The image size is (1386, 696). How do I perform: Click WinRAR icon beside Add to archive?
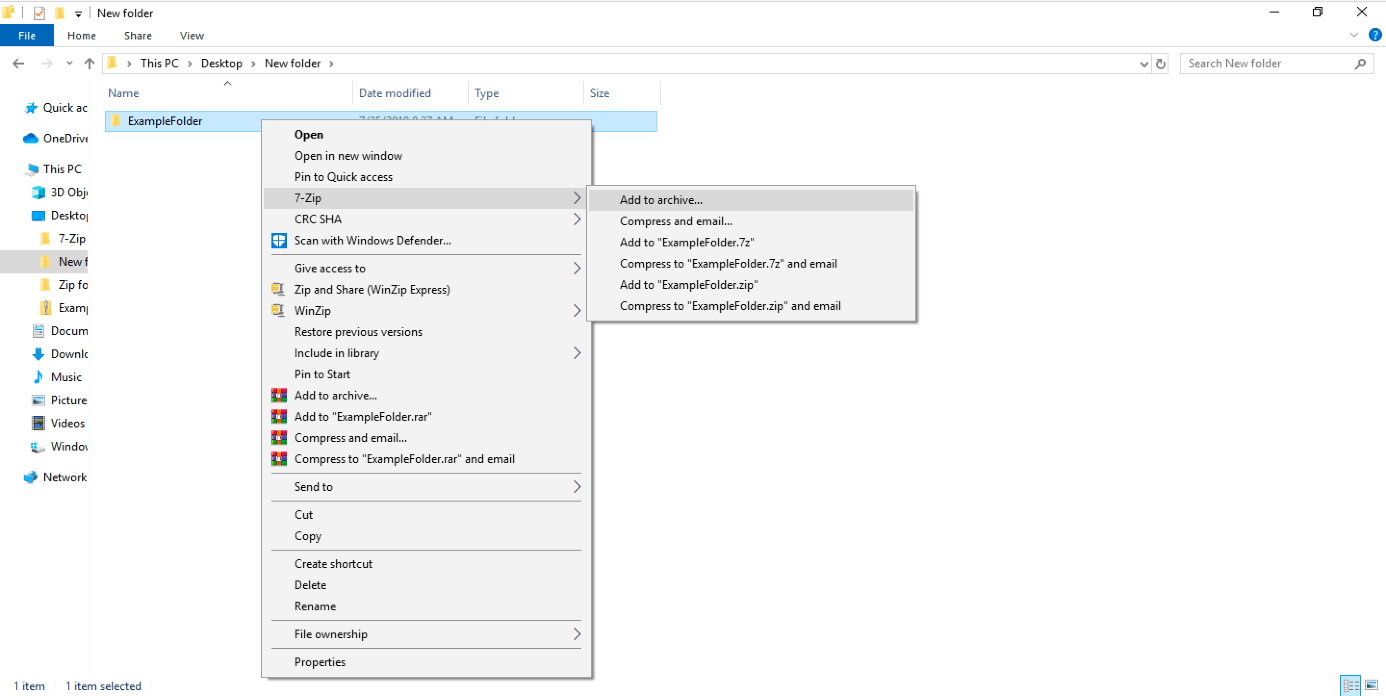tap(279, 395)
